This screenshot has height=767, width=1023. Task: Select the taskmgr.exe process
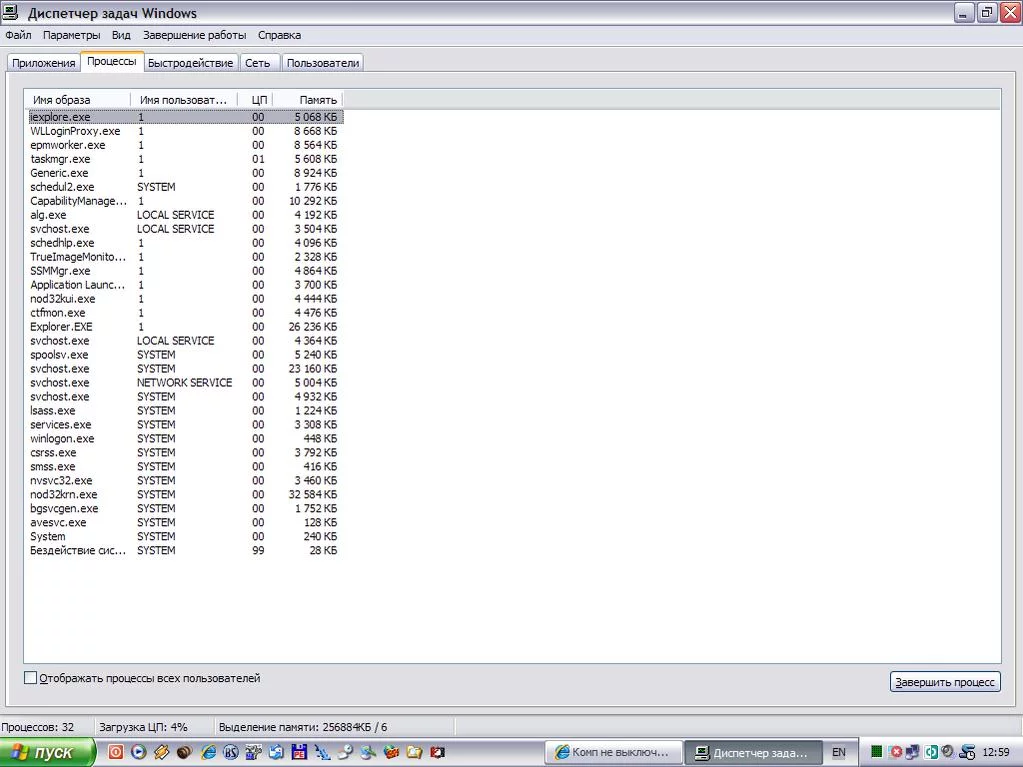pos(185,159)
